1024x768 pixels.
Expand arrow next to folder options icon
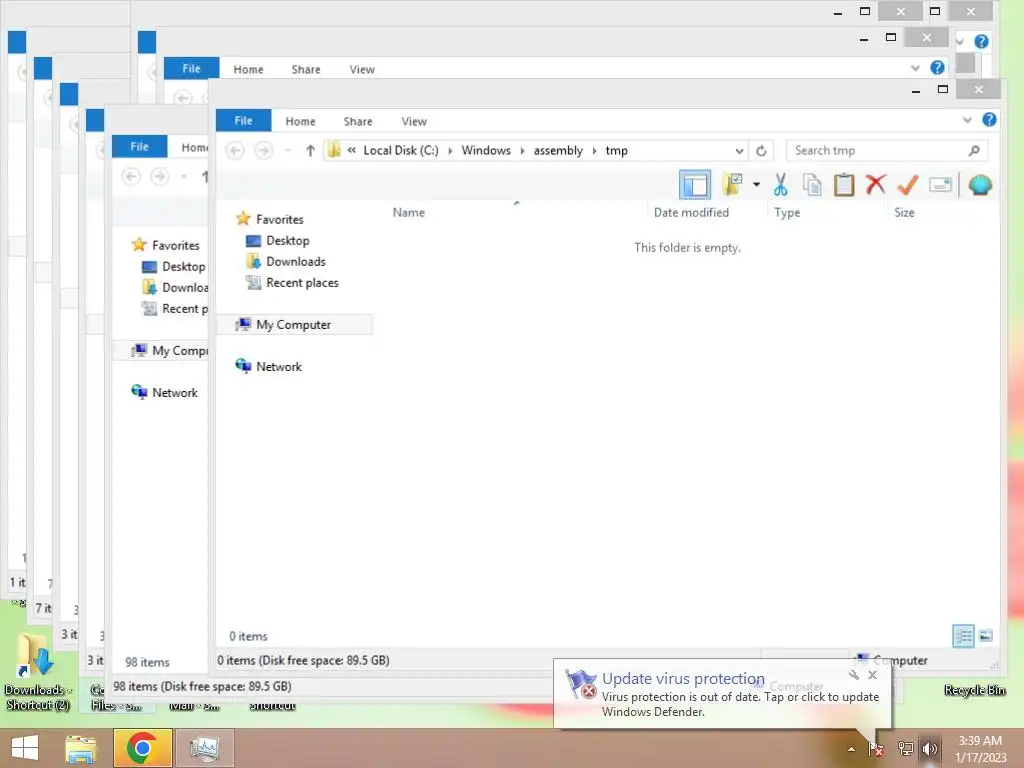756,185
